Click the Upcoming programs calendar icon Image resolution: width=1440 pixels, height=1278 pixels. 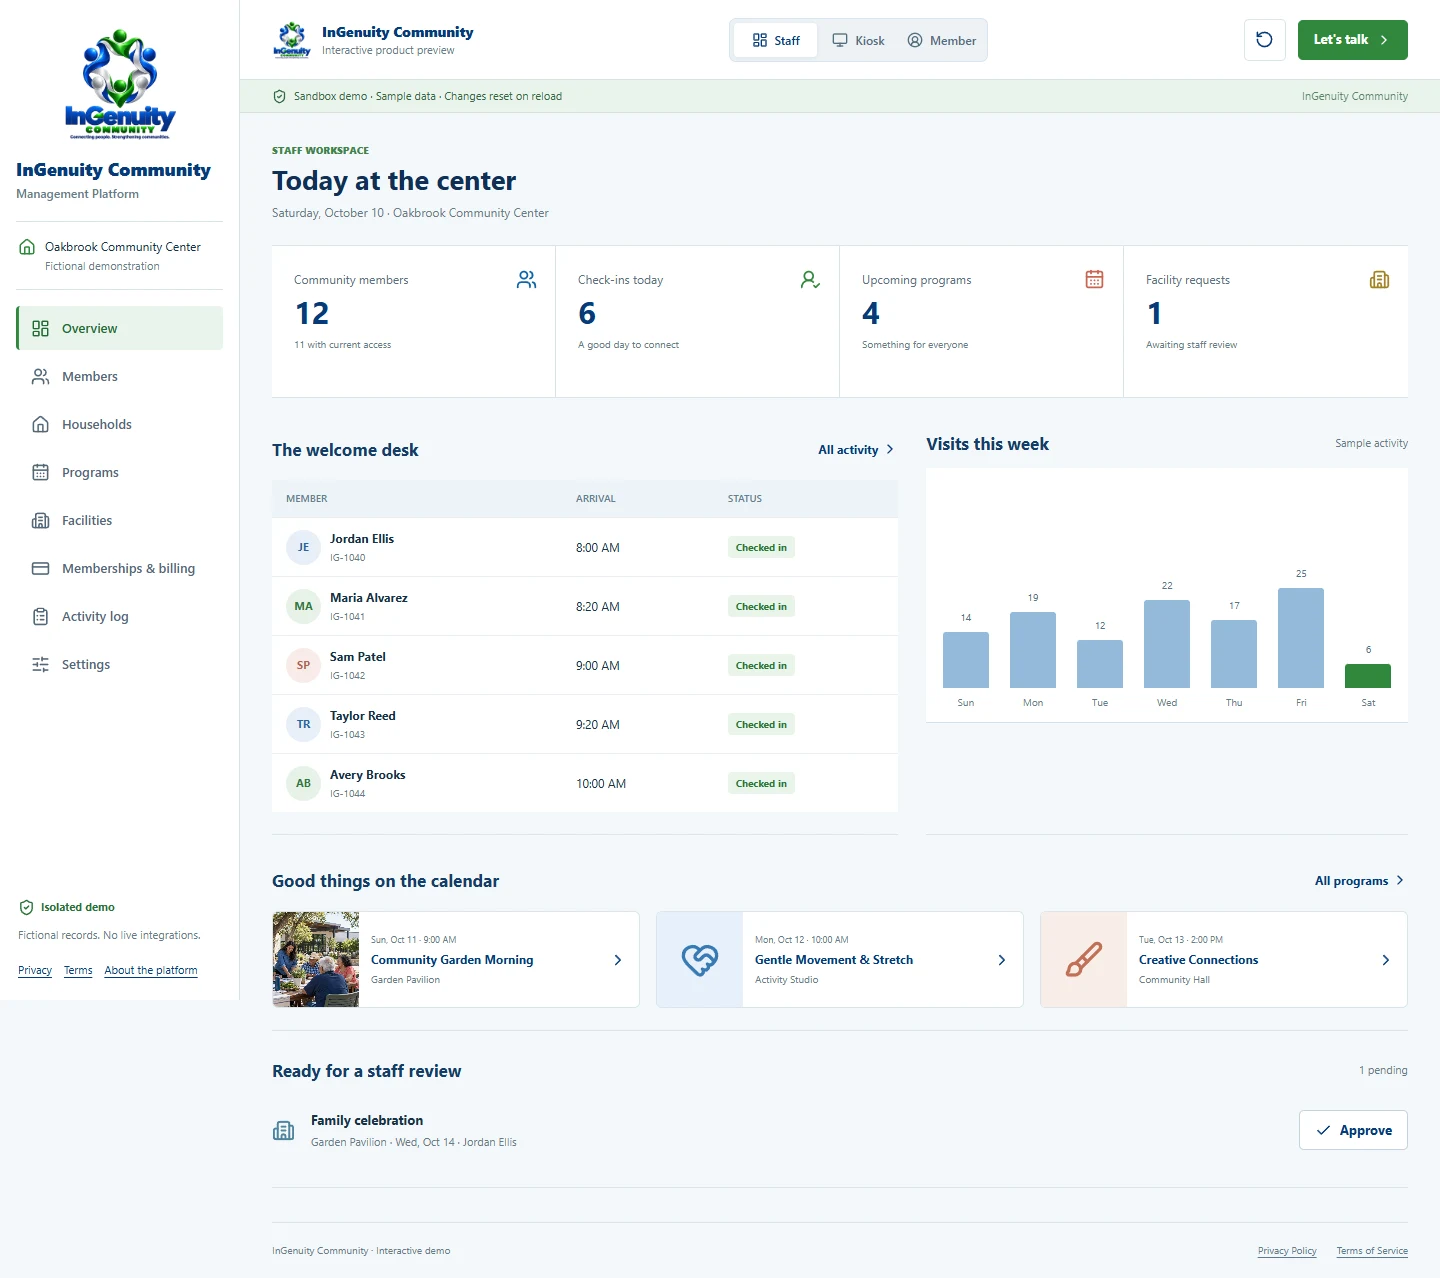tap(1094, 280)
